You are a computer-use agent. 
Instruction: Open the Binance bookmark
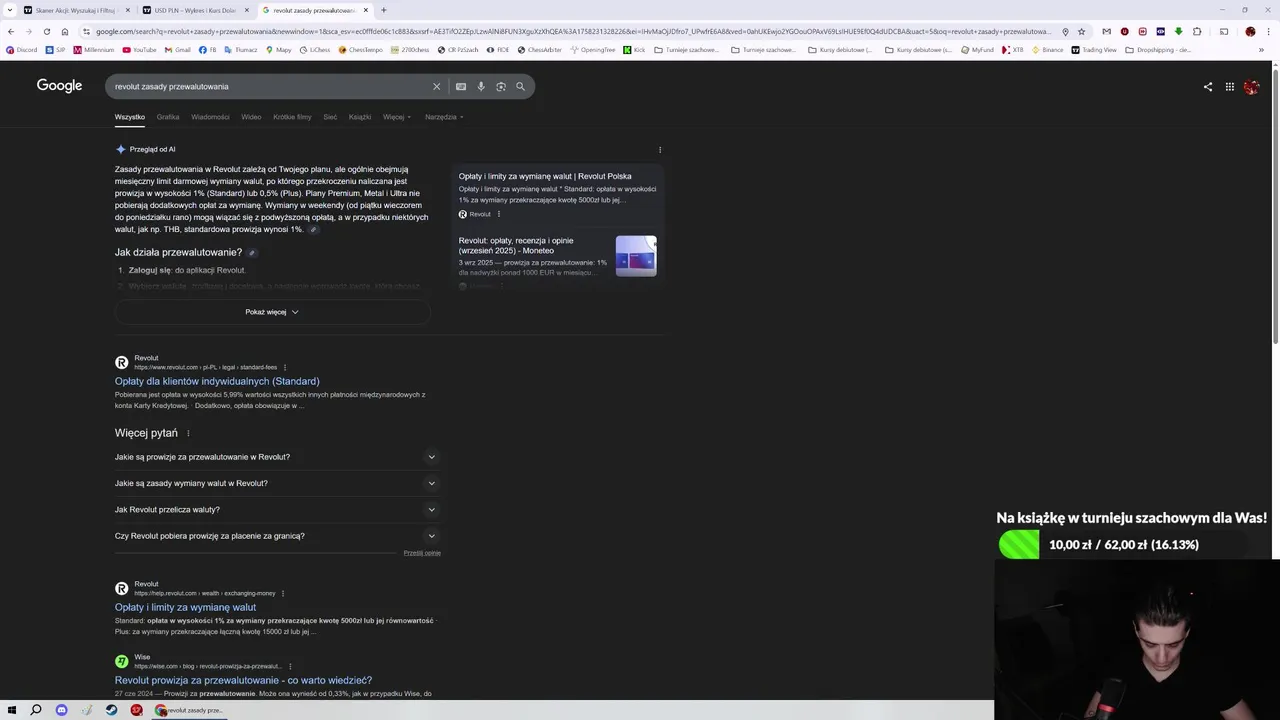click(1047, 50)
